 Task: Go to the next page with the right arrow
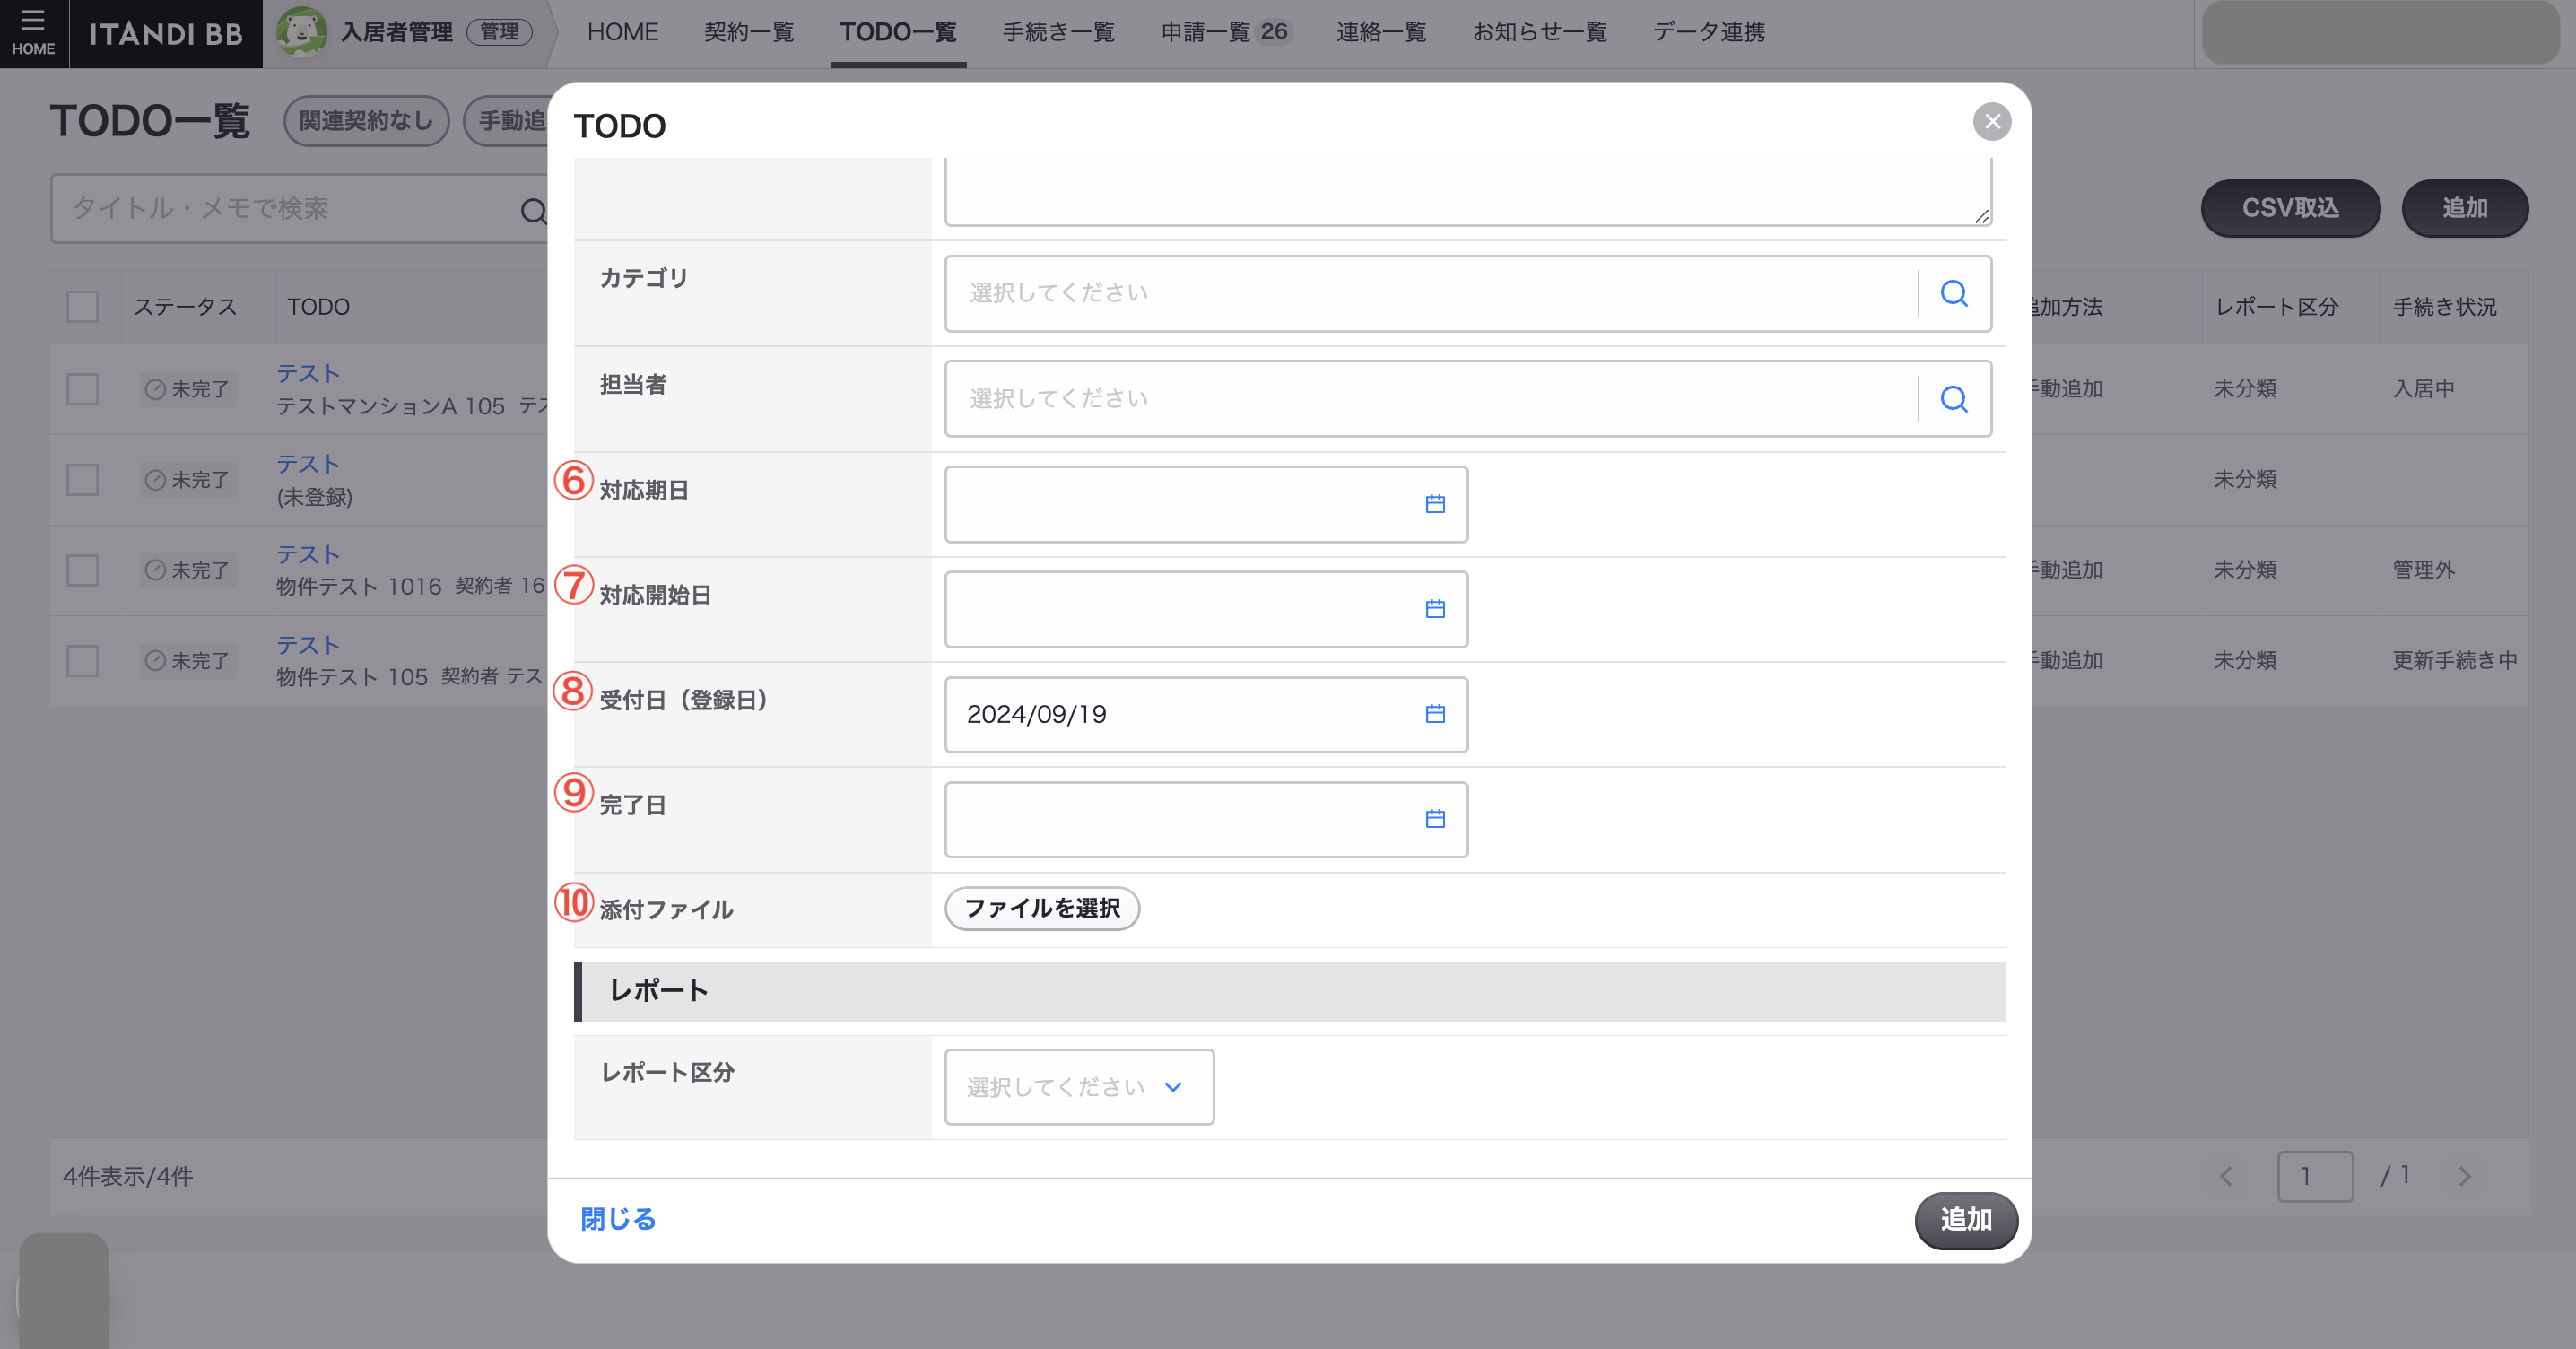click(x=2464, y=1177)
